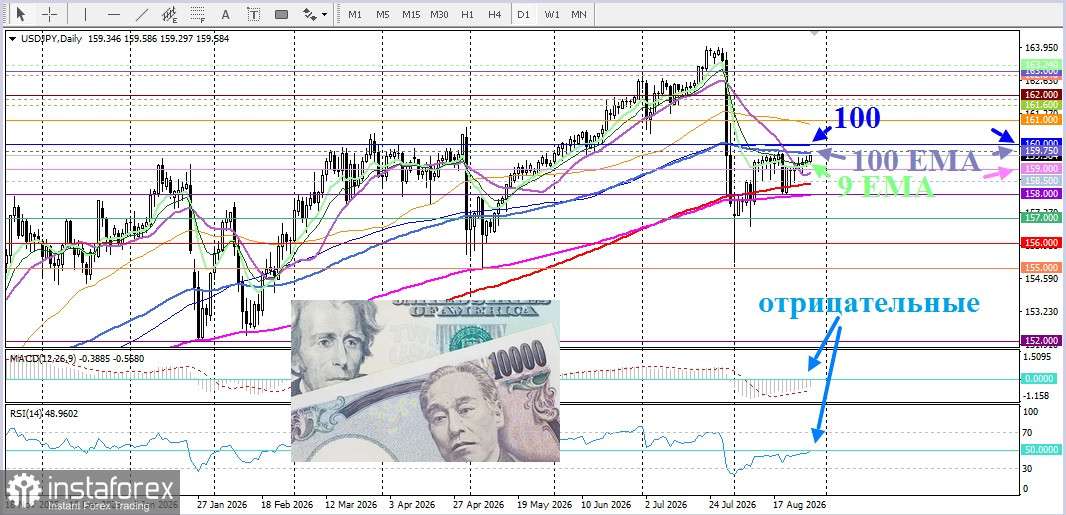Click the 158.500 pale blue price label
Viewport: 1066px width, 515px height.
1041,181
